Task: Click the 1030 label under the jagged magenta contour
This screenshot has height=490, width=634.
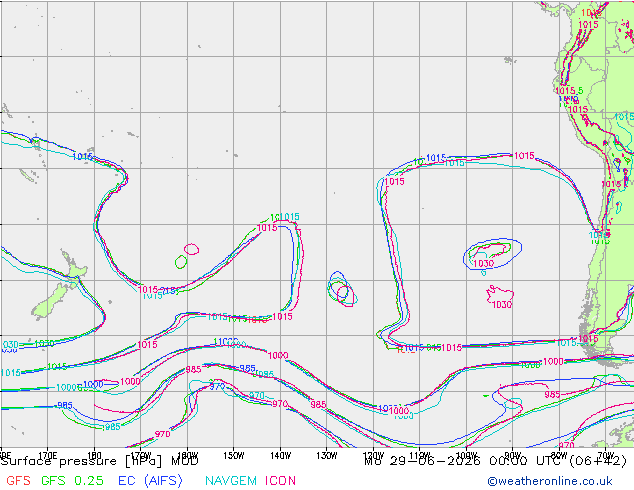Action: (502, 304)
